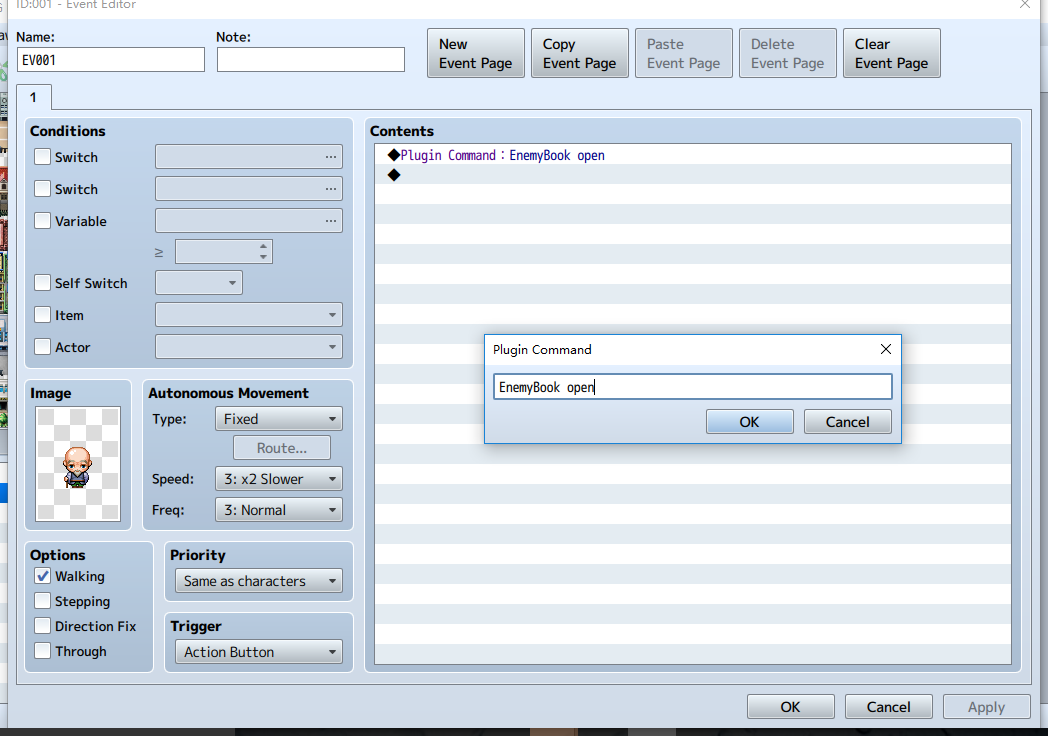
Task: Open the Priority dropdown
Action: tap(259, 581)
